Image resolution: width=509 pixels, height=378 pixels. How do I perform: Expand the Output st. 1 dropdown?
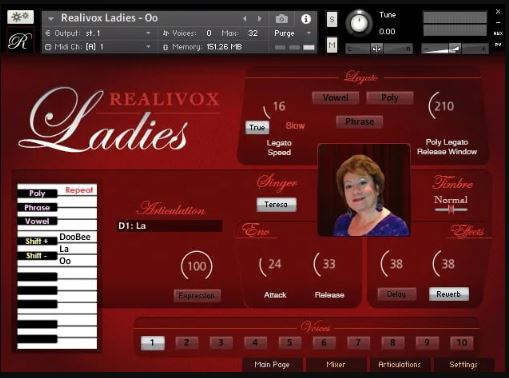click(x=148, y=33)
